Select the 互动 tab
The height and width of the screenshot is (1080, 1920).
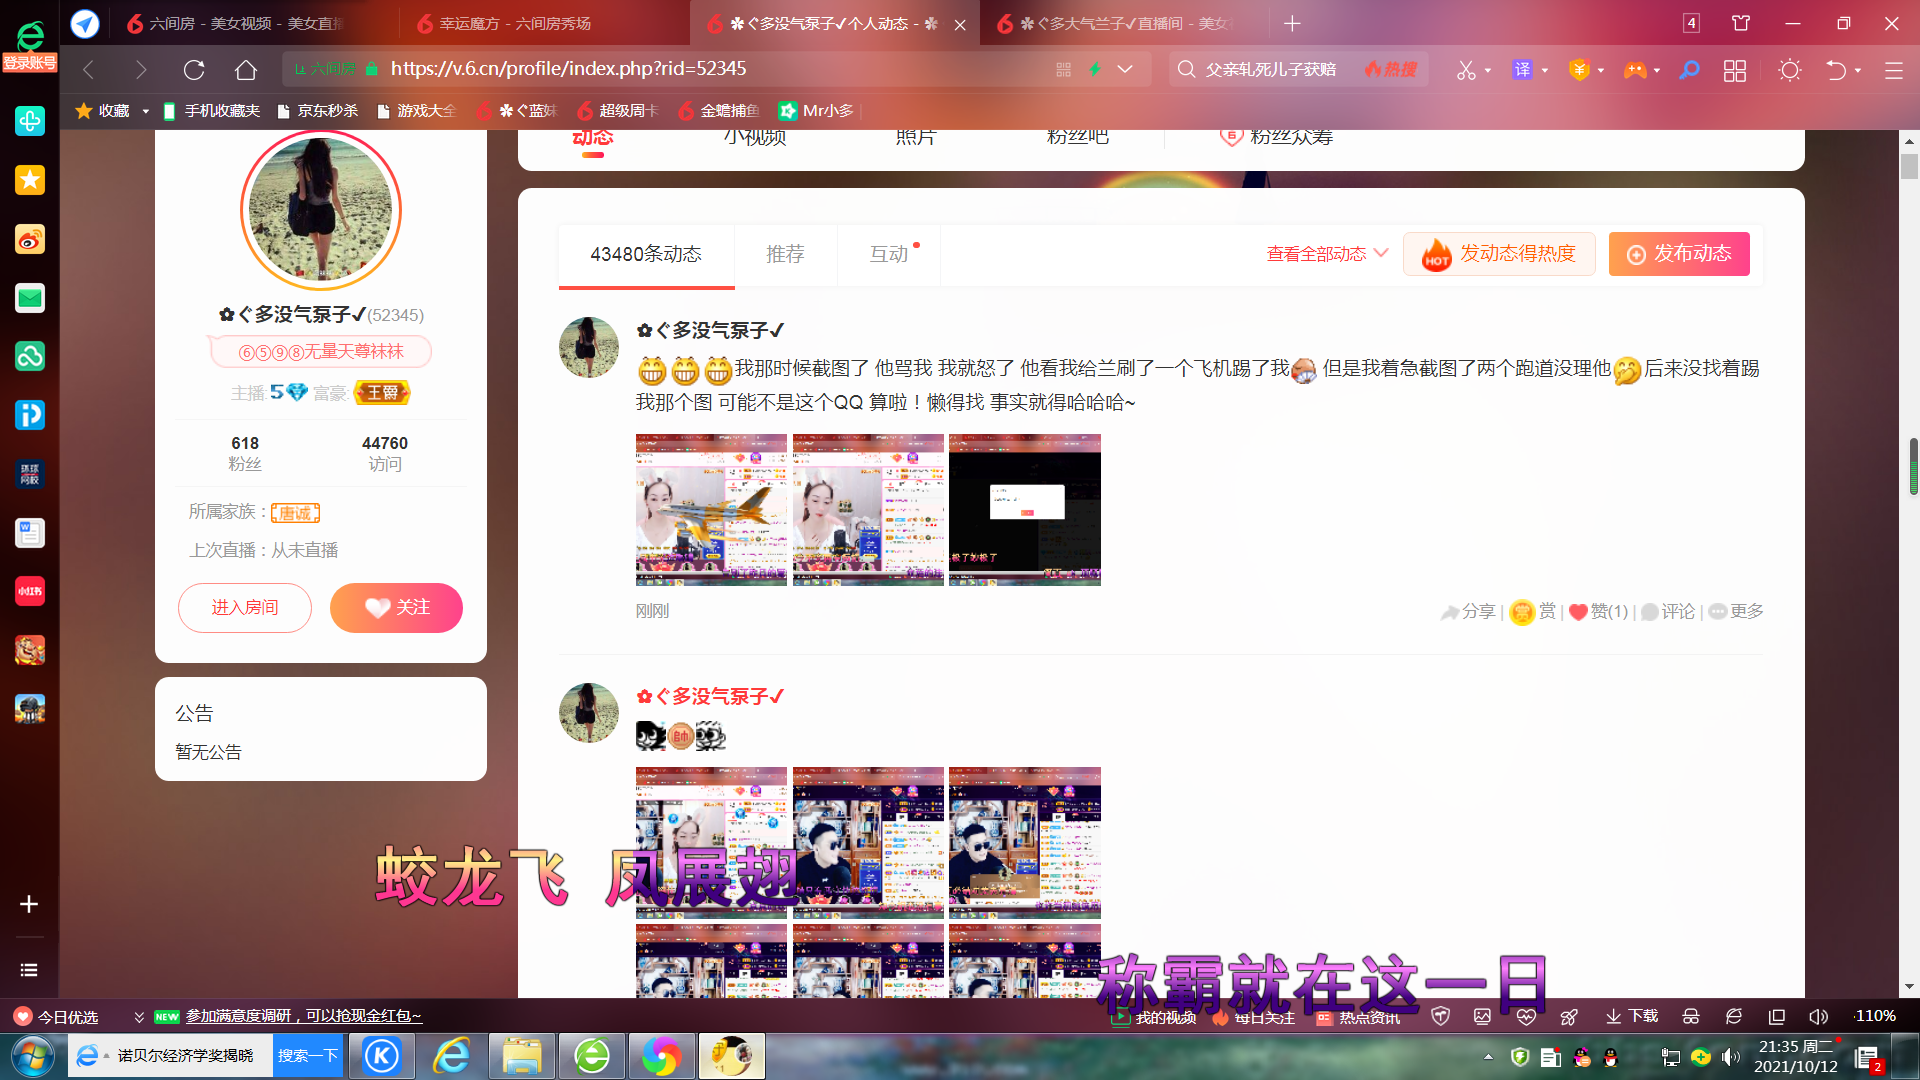(889, 254)
